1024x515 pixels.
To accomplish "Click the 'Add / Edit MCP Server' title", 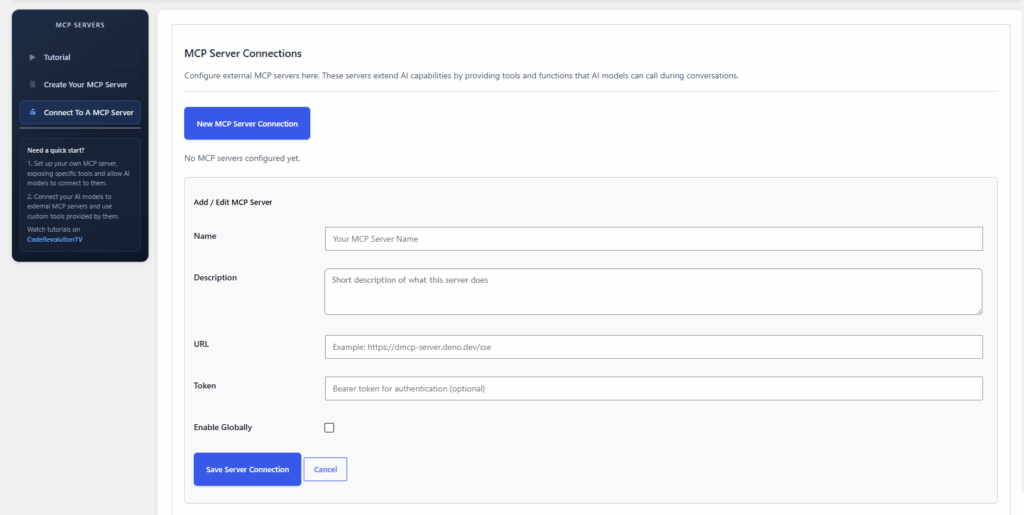I will [x=233, y=202].
